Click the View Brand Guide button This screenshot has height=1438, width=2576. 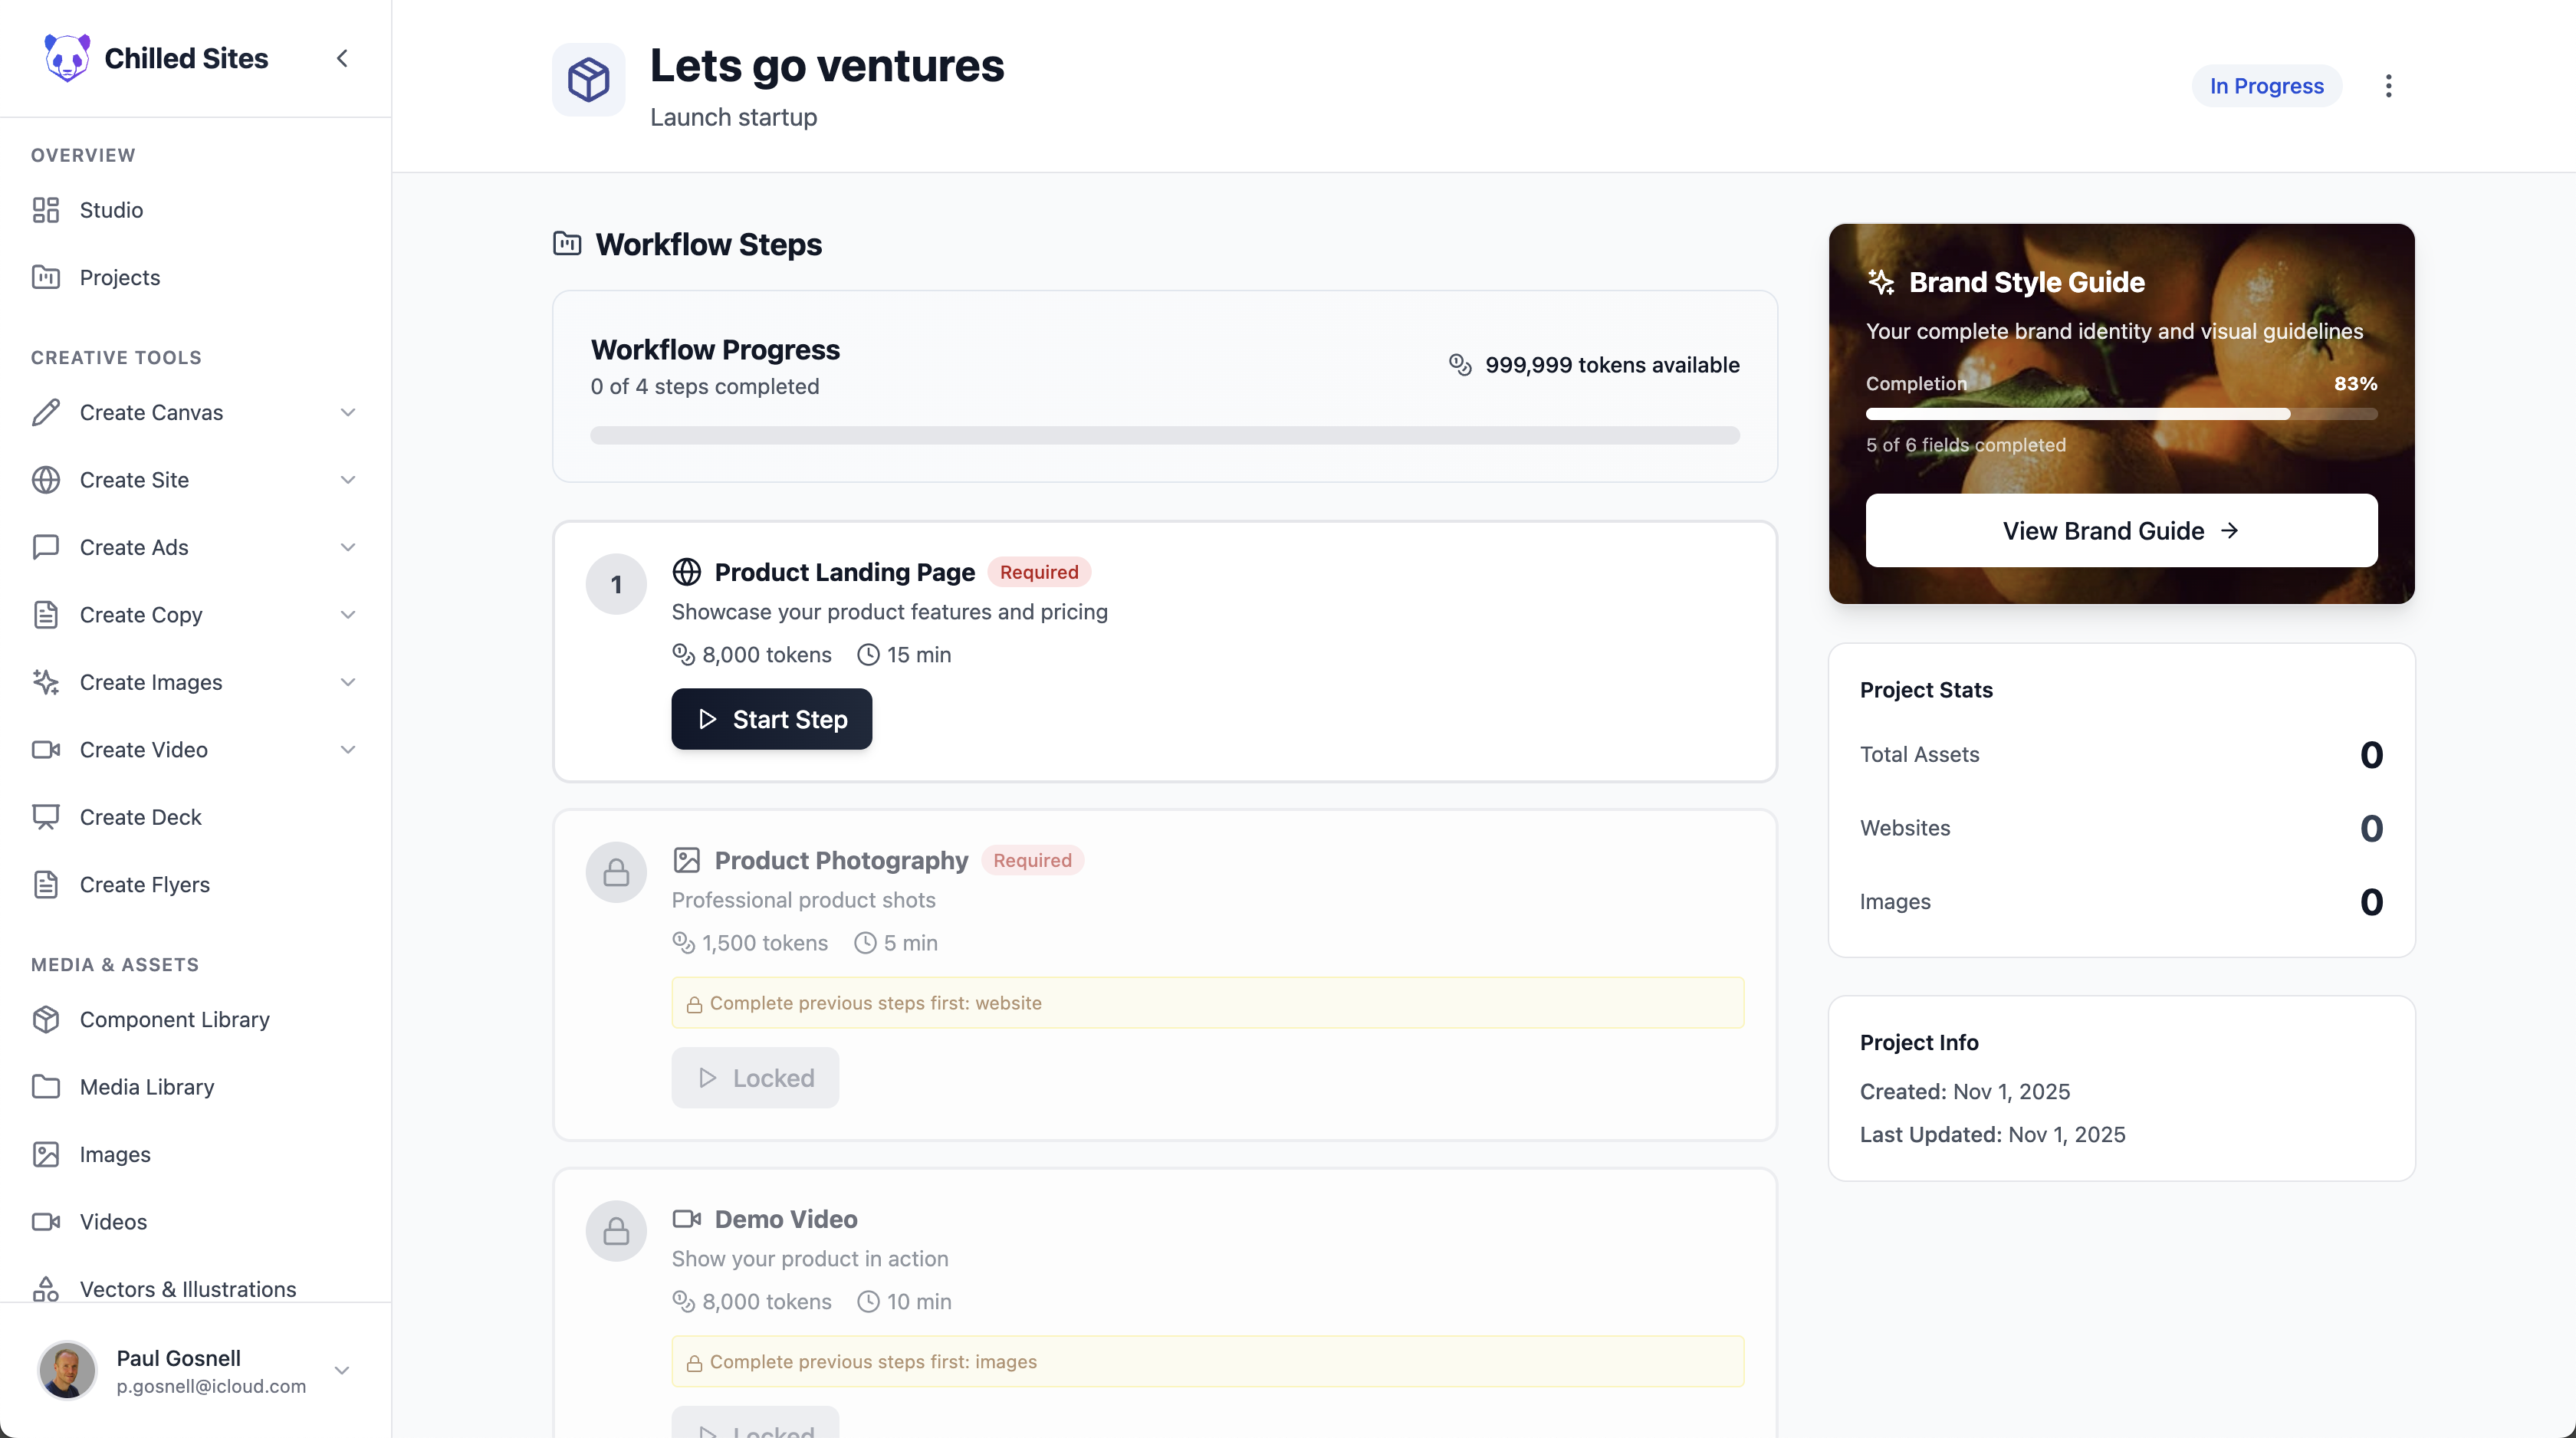click(x=2120, y=530)
